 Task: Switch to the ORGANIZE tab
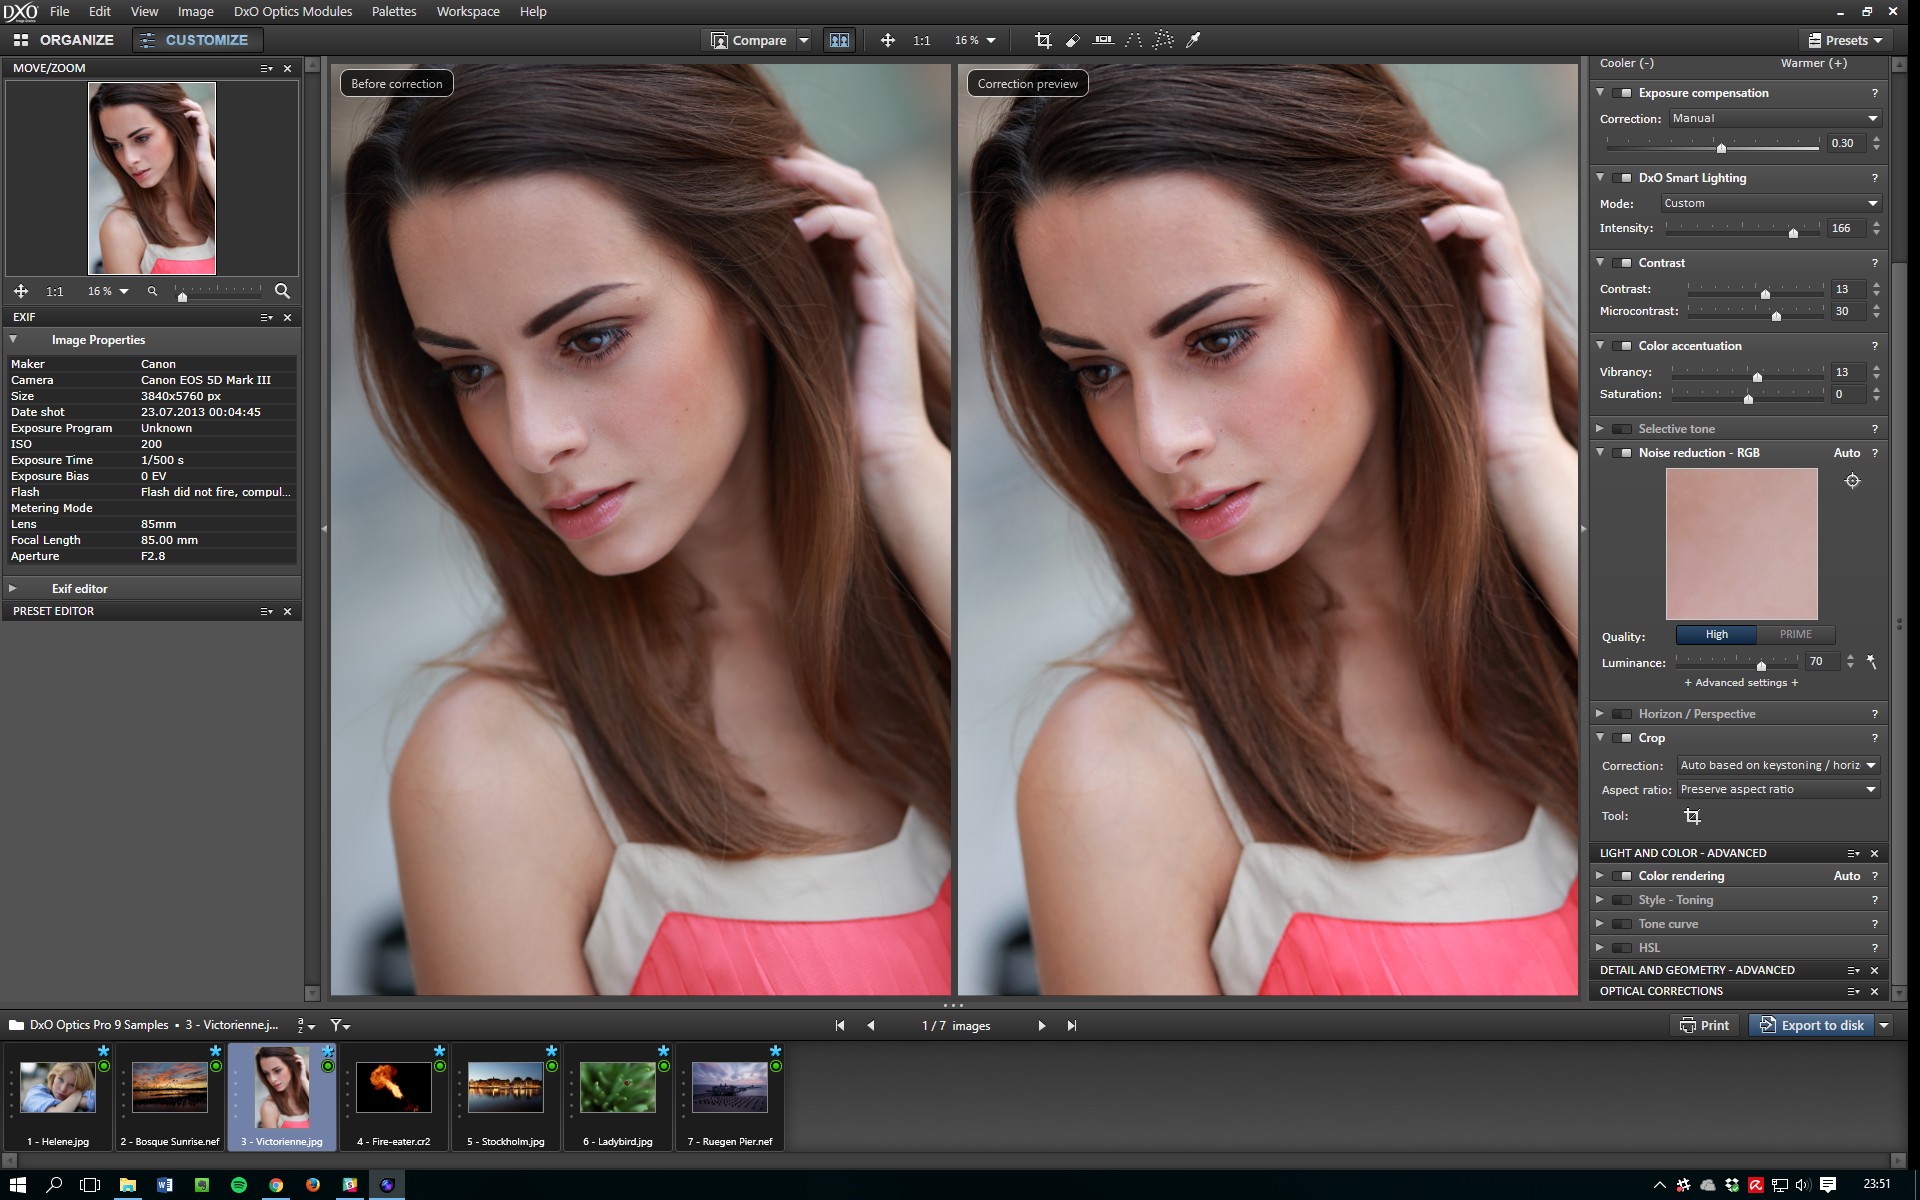(x=64, y=40)
